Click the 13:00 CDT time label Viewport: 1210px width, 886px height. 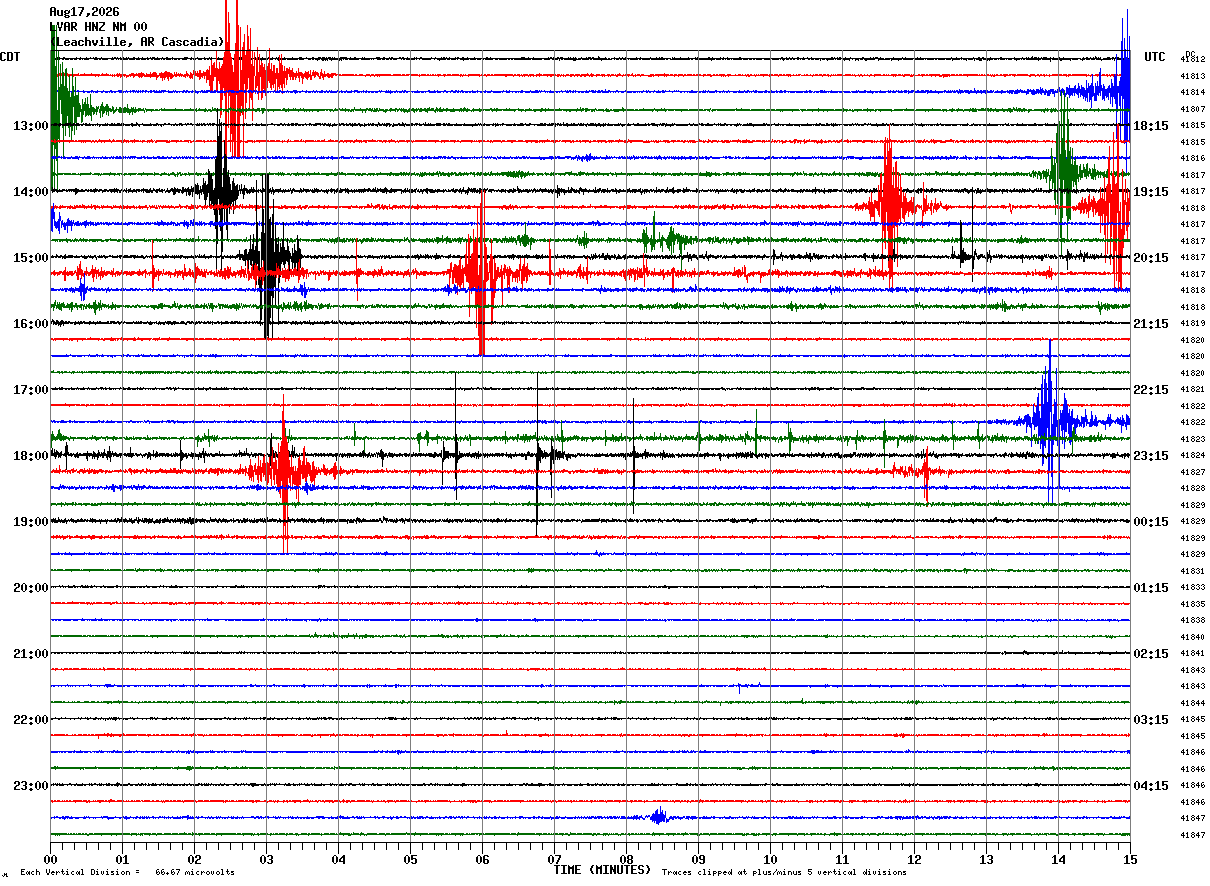coord(31,126)
